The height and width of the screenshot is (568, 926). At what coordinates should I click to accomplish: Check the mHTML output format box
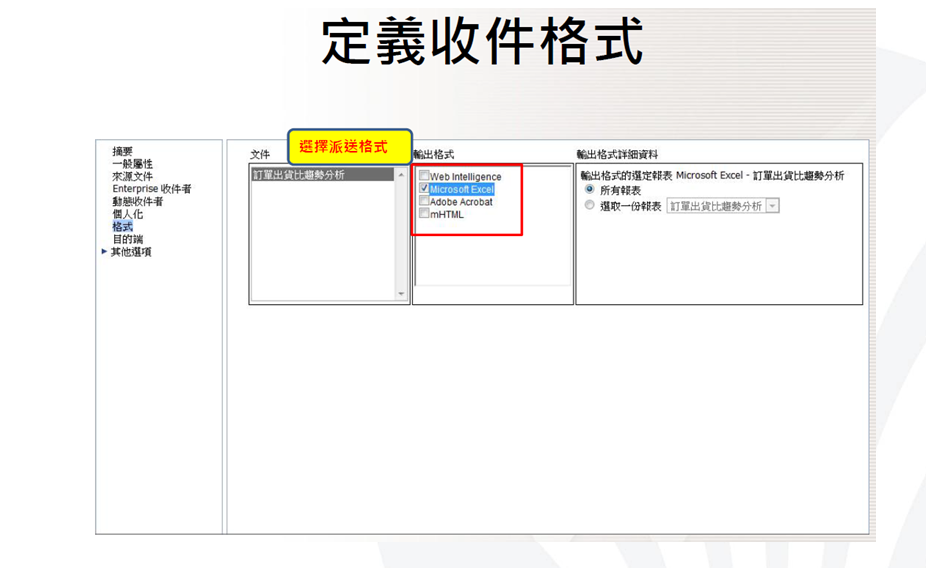(425, 214)
